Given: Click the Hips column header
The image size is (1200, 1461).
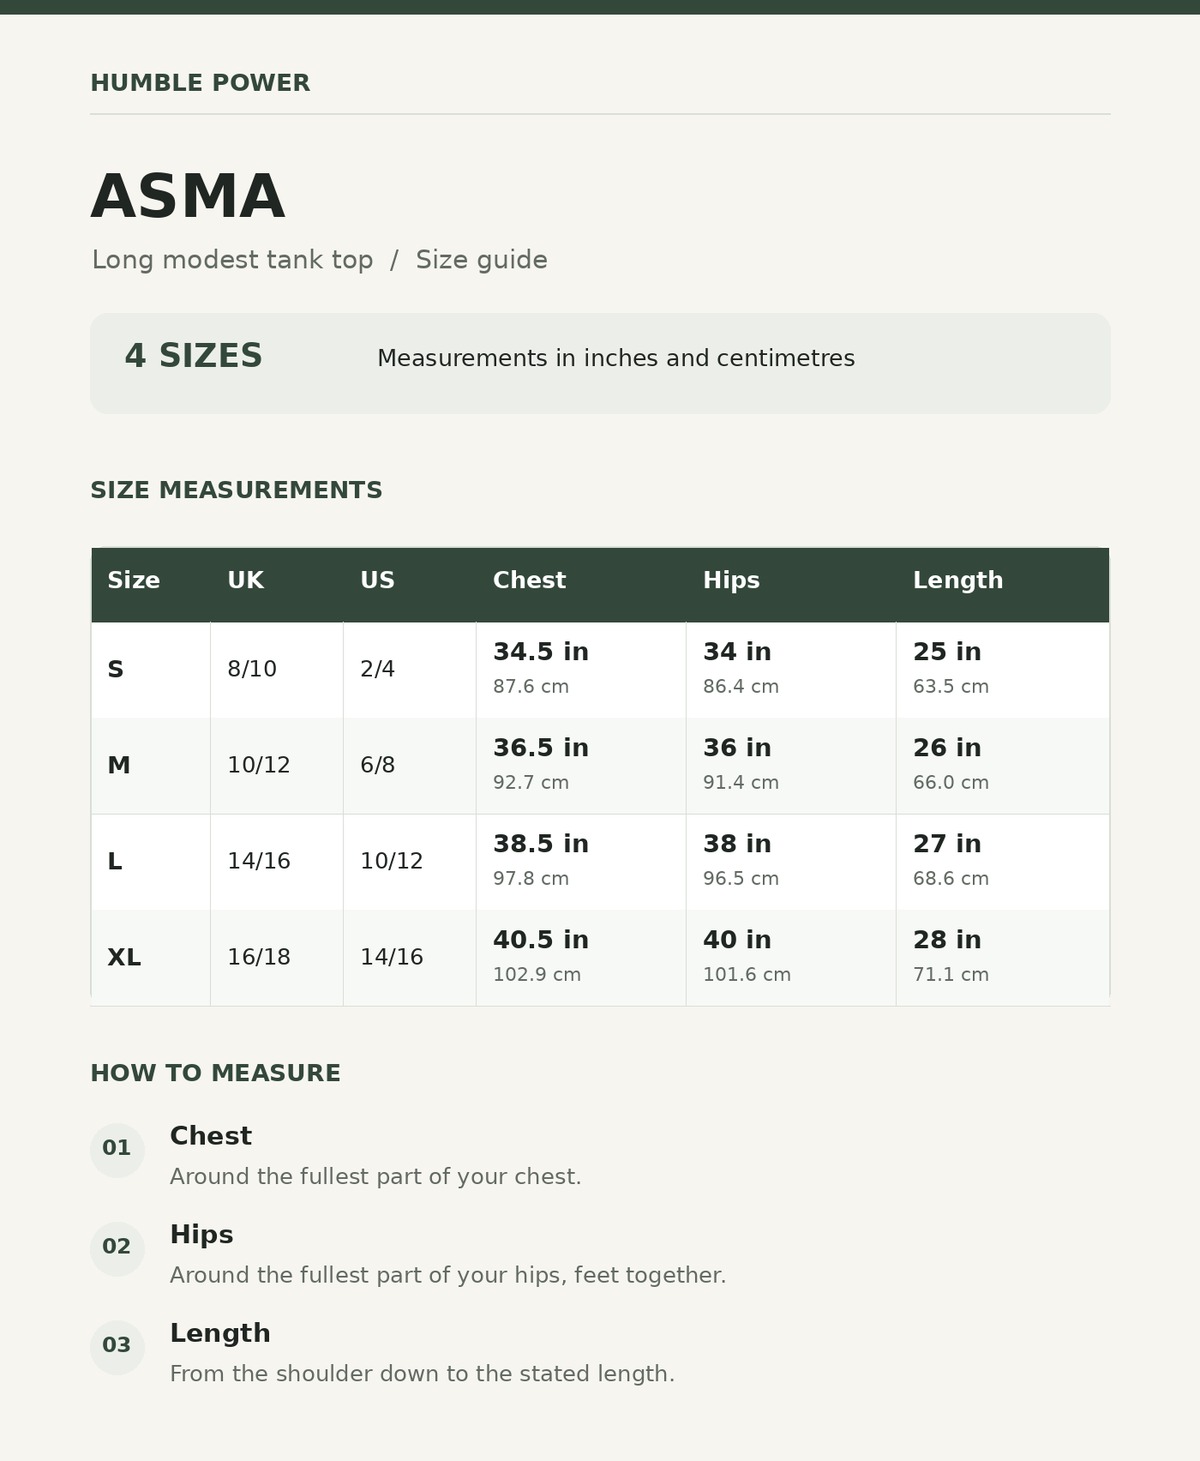Looking at the screenshot, I should (x=731, y=580).
